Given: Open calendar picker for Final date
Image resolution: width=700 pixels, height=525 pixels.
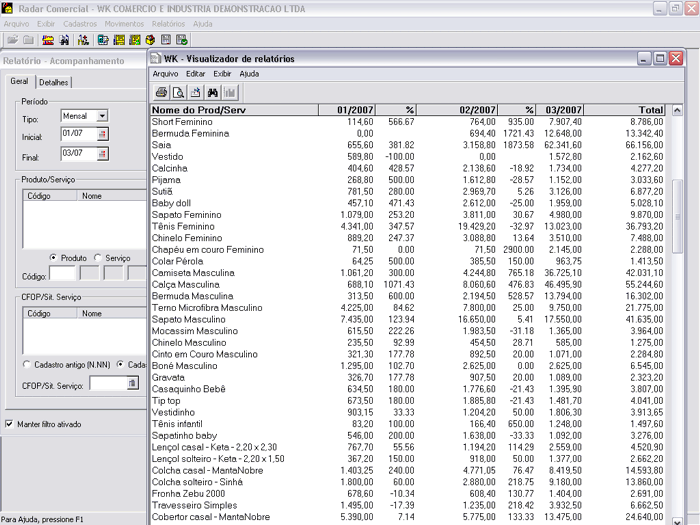Looking at the screenshot, I should tap(102, 154).
